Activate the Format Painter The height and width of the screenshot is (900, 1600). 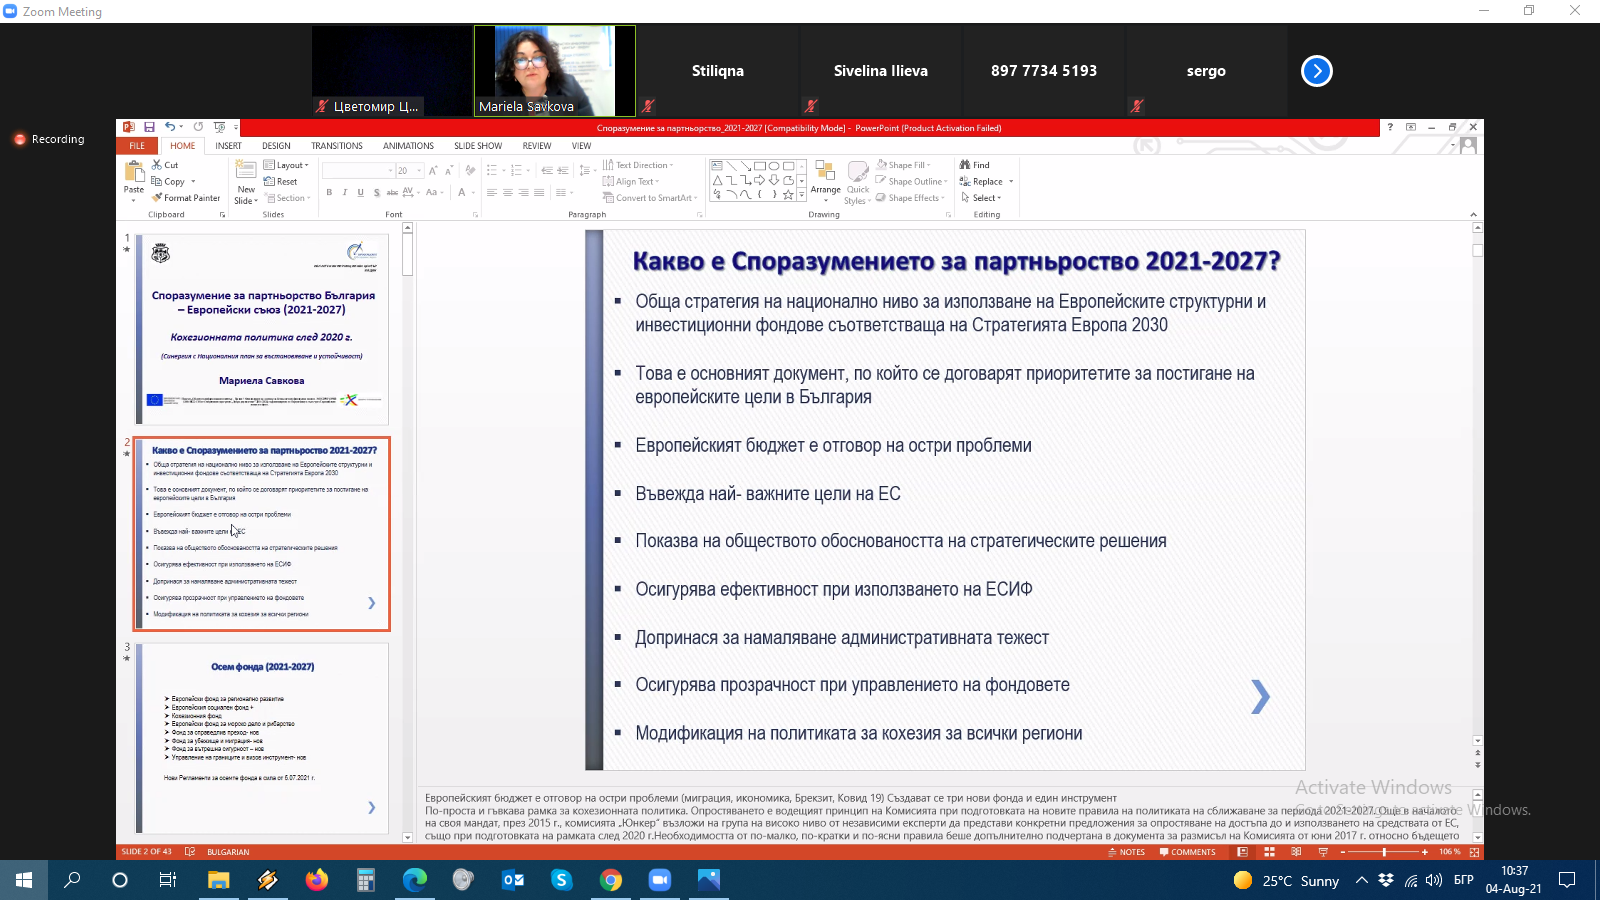(186, 198)
